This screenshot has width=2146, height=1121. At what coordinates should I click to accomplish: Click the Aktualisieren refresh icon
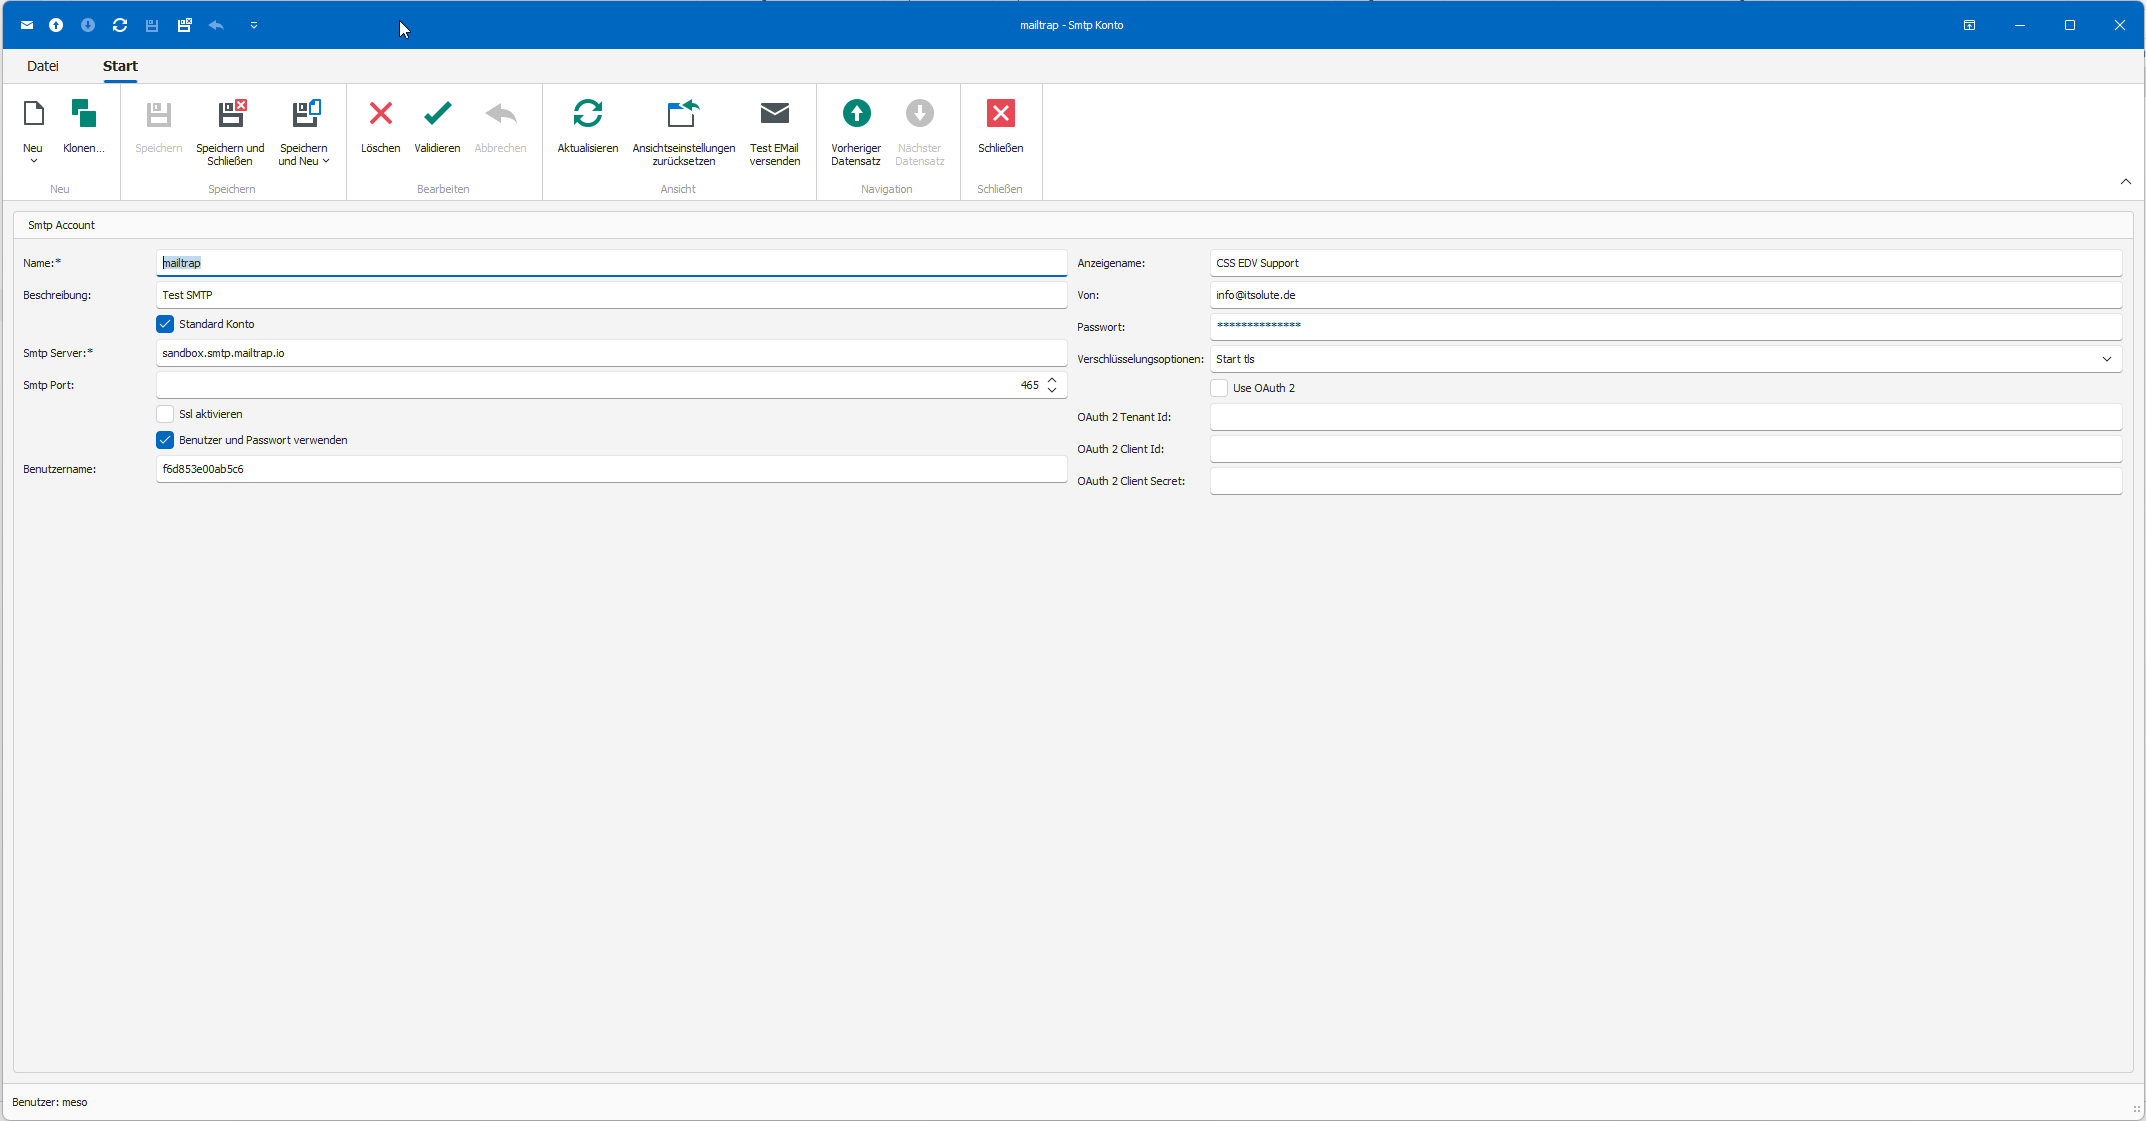pyautogui.click(x=587, y=114)
